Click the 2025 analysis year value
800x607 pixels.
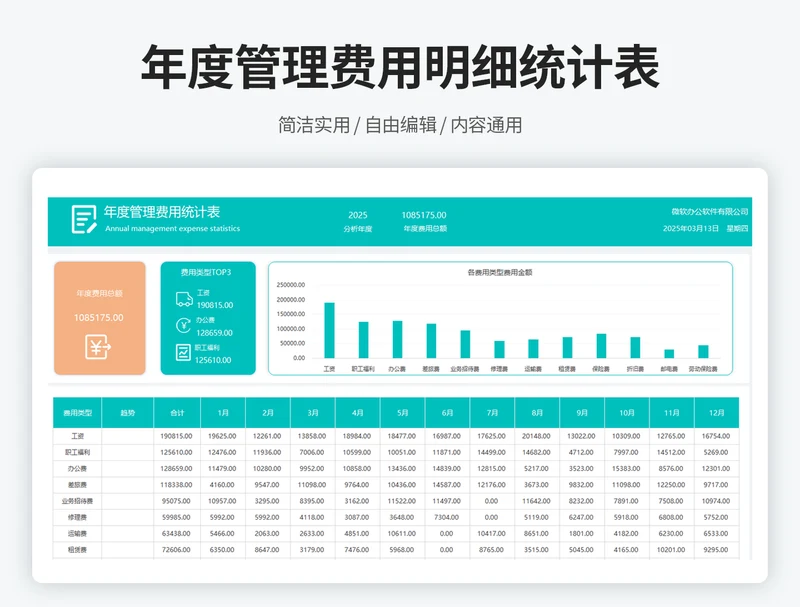coord(358,215)
